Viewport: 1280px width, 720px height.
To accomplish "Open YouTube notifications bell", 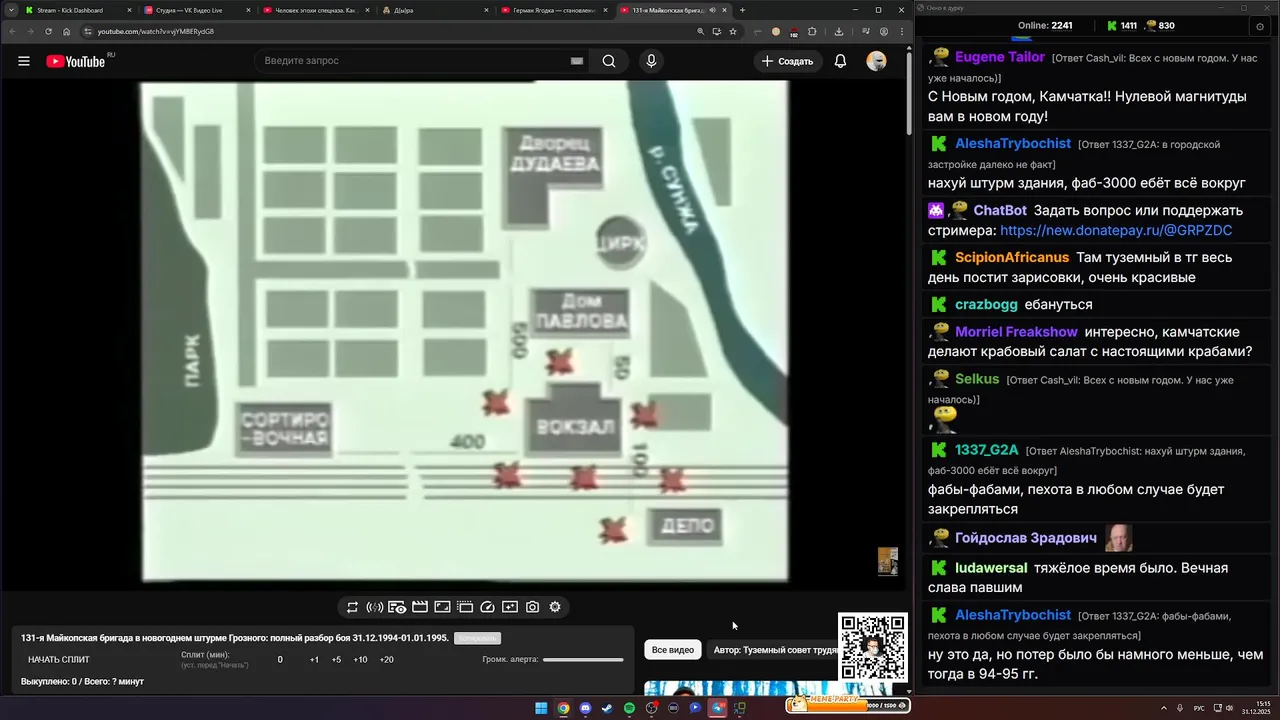I will click(x=840, y=61).
